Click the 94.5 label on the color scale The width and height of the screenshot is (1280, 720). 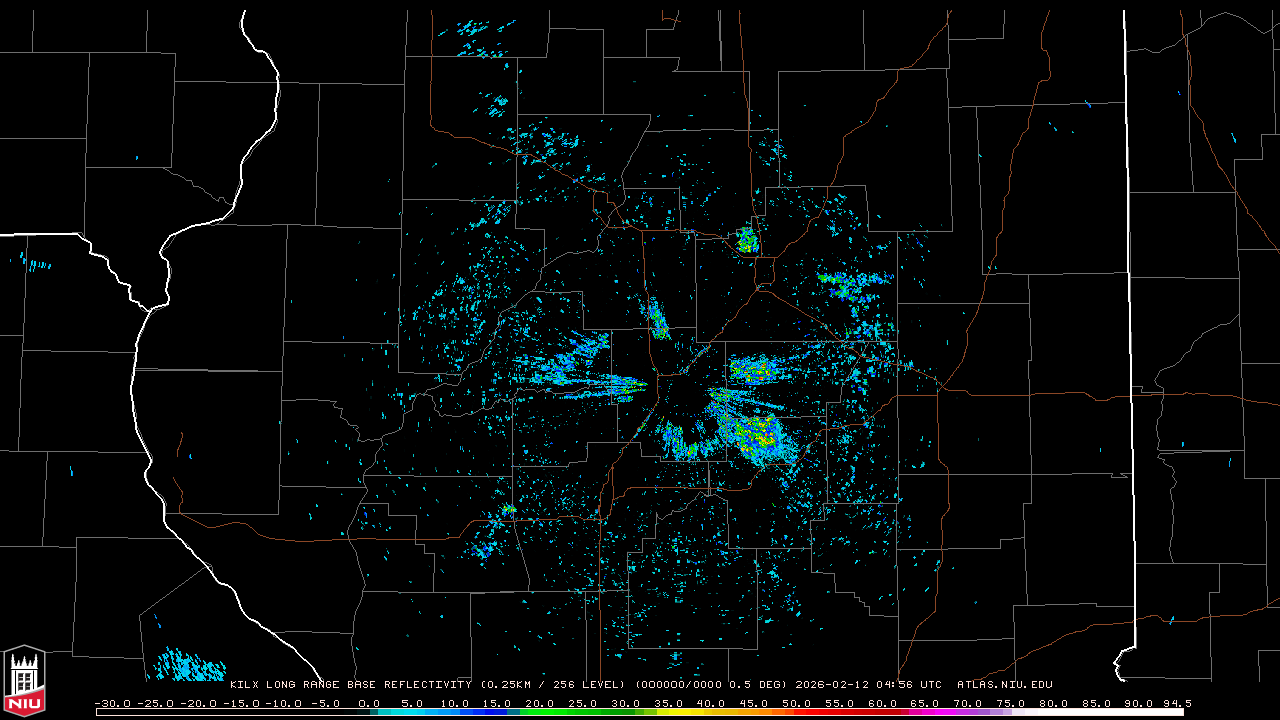point(1174,703)
